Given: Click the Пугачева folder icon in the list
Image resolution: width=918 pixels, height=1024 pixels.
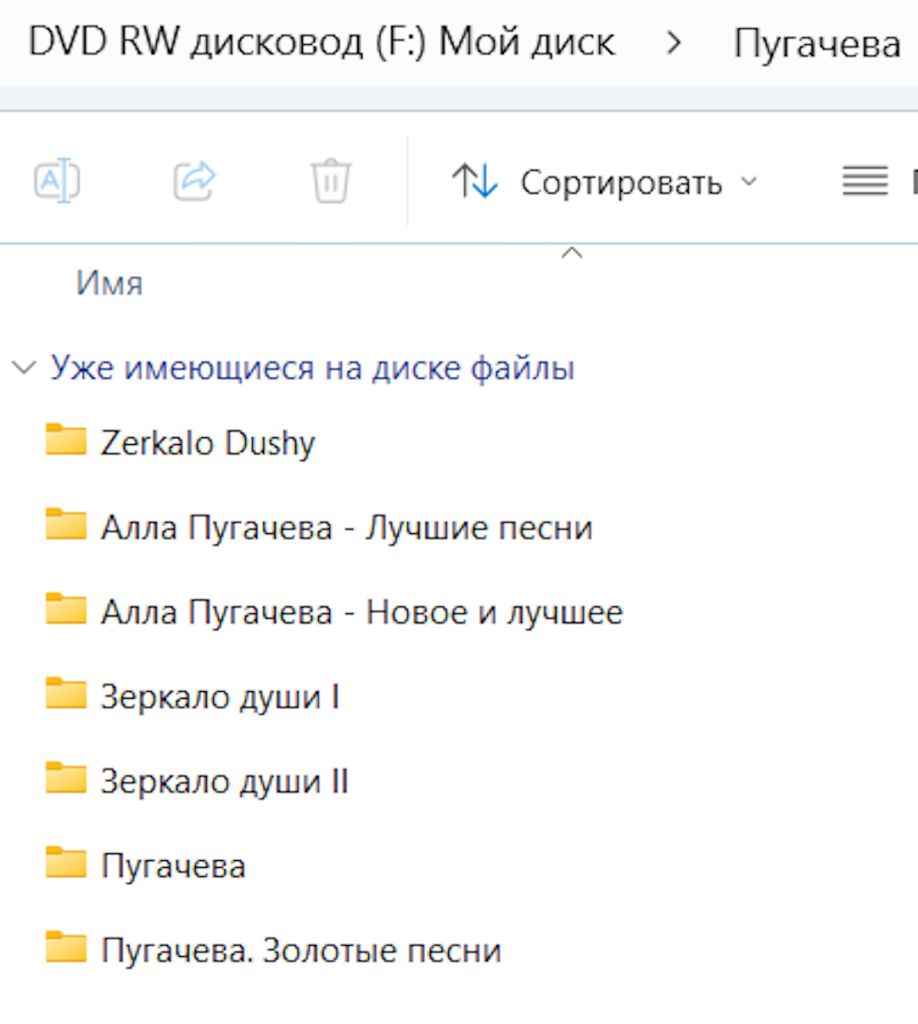Looking at the screenshot, I should (66, 862).
